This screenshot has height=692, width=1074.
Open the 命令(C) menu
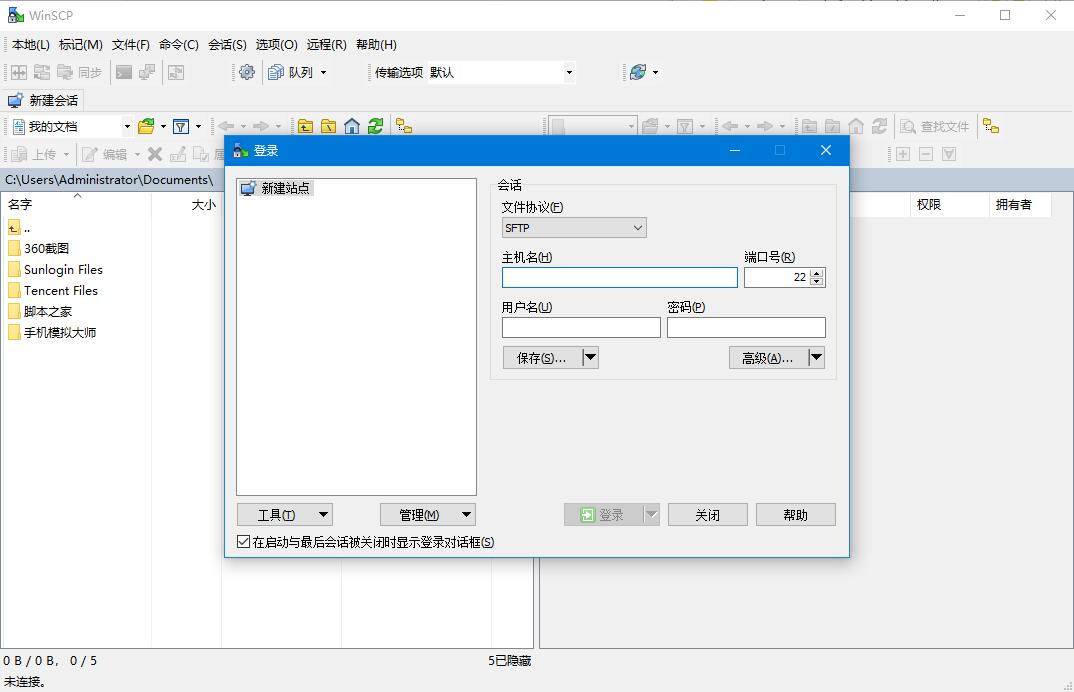(x=179, y=45)
